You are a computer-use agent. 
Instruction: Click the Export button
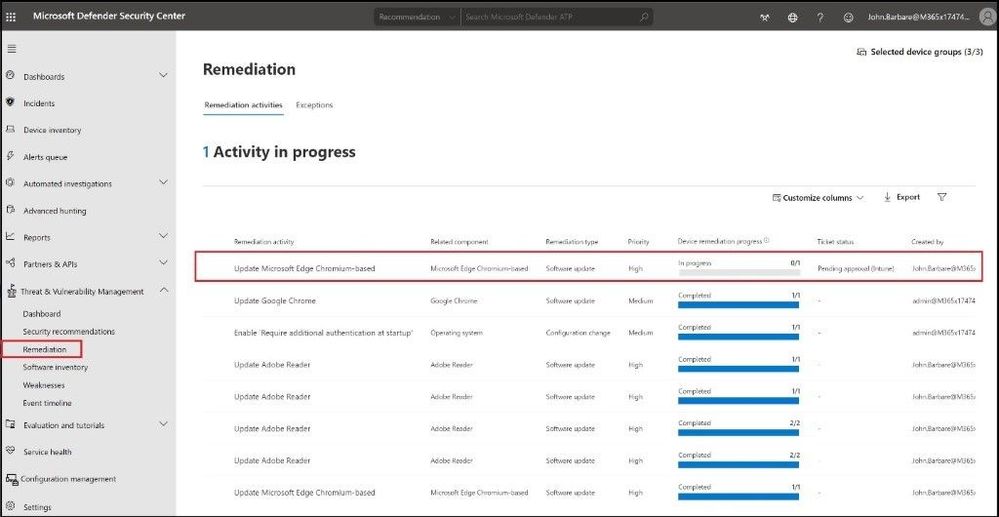(902, 198)
